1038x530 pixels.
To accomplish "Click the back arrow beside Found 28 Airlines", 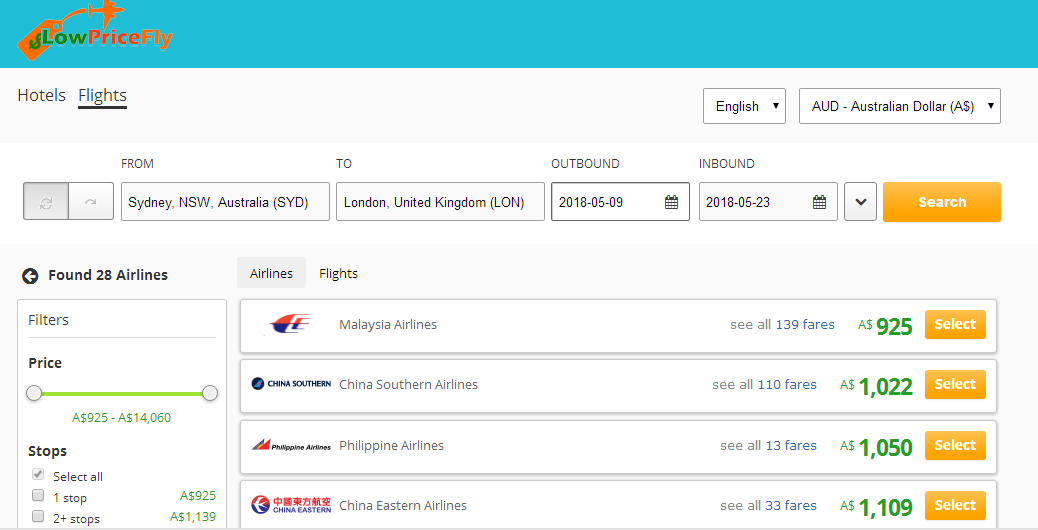I will (x=30, y=275).
